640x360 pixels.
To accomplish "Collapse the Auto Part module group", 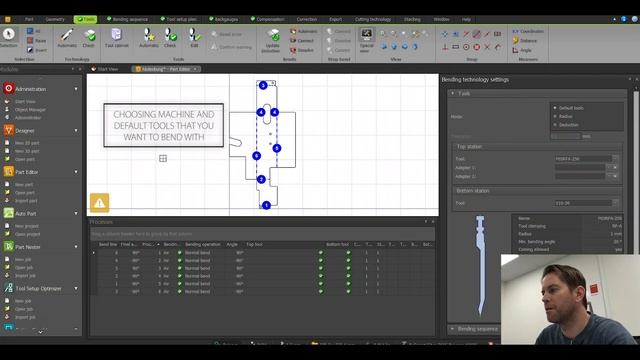I will [76, 213].
